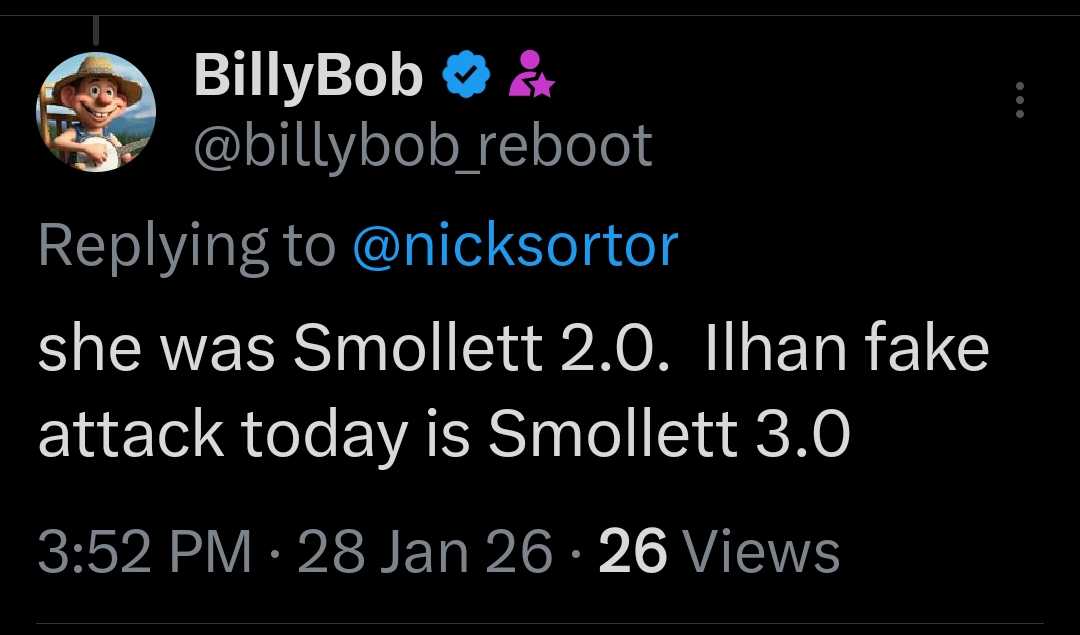Click the thread connector line above avatar
Image resolution: width=1080 pixels, height=635 pixels.
click(x=94, y=32)
